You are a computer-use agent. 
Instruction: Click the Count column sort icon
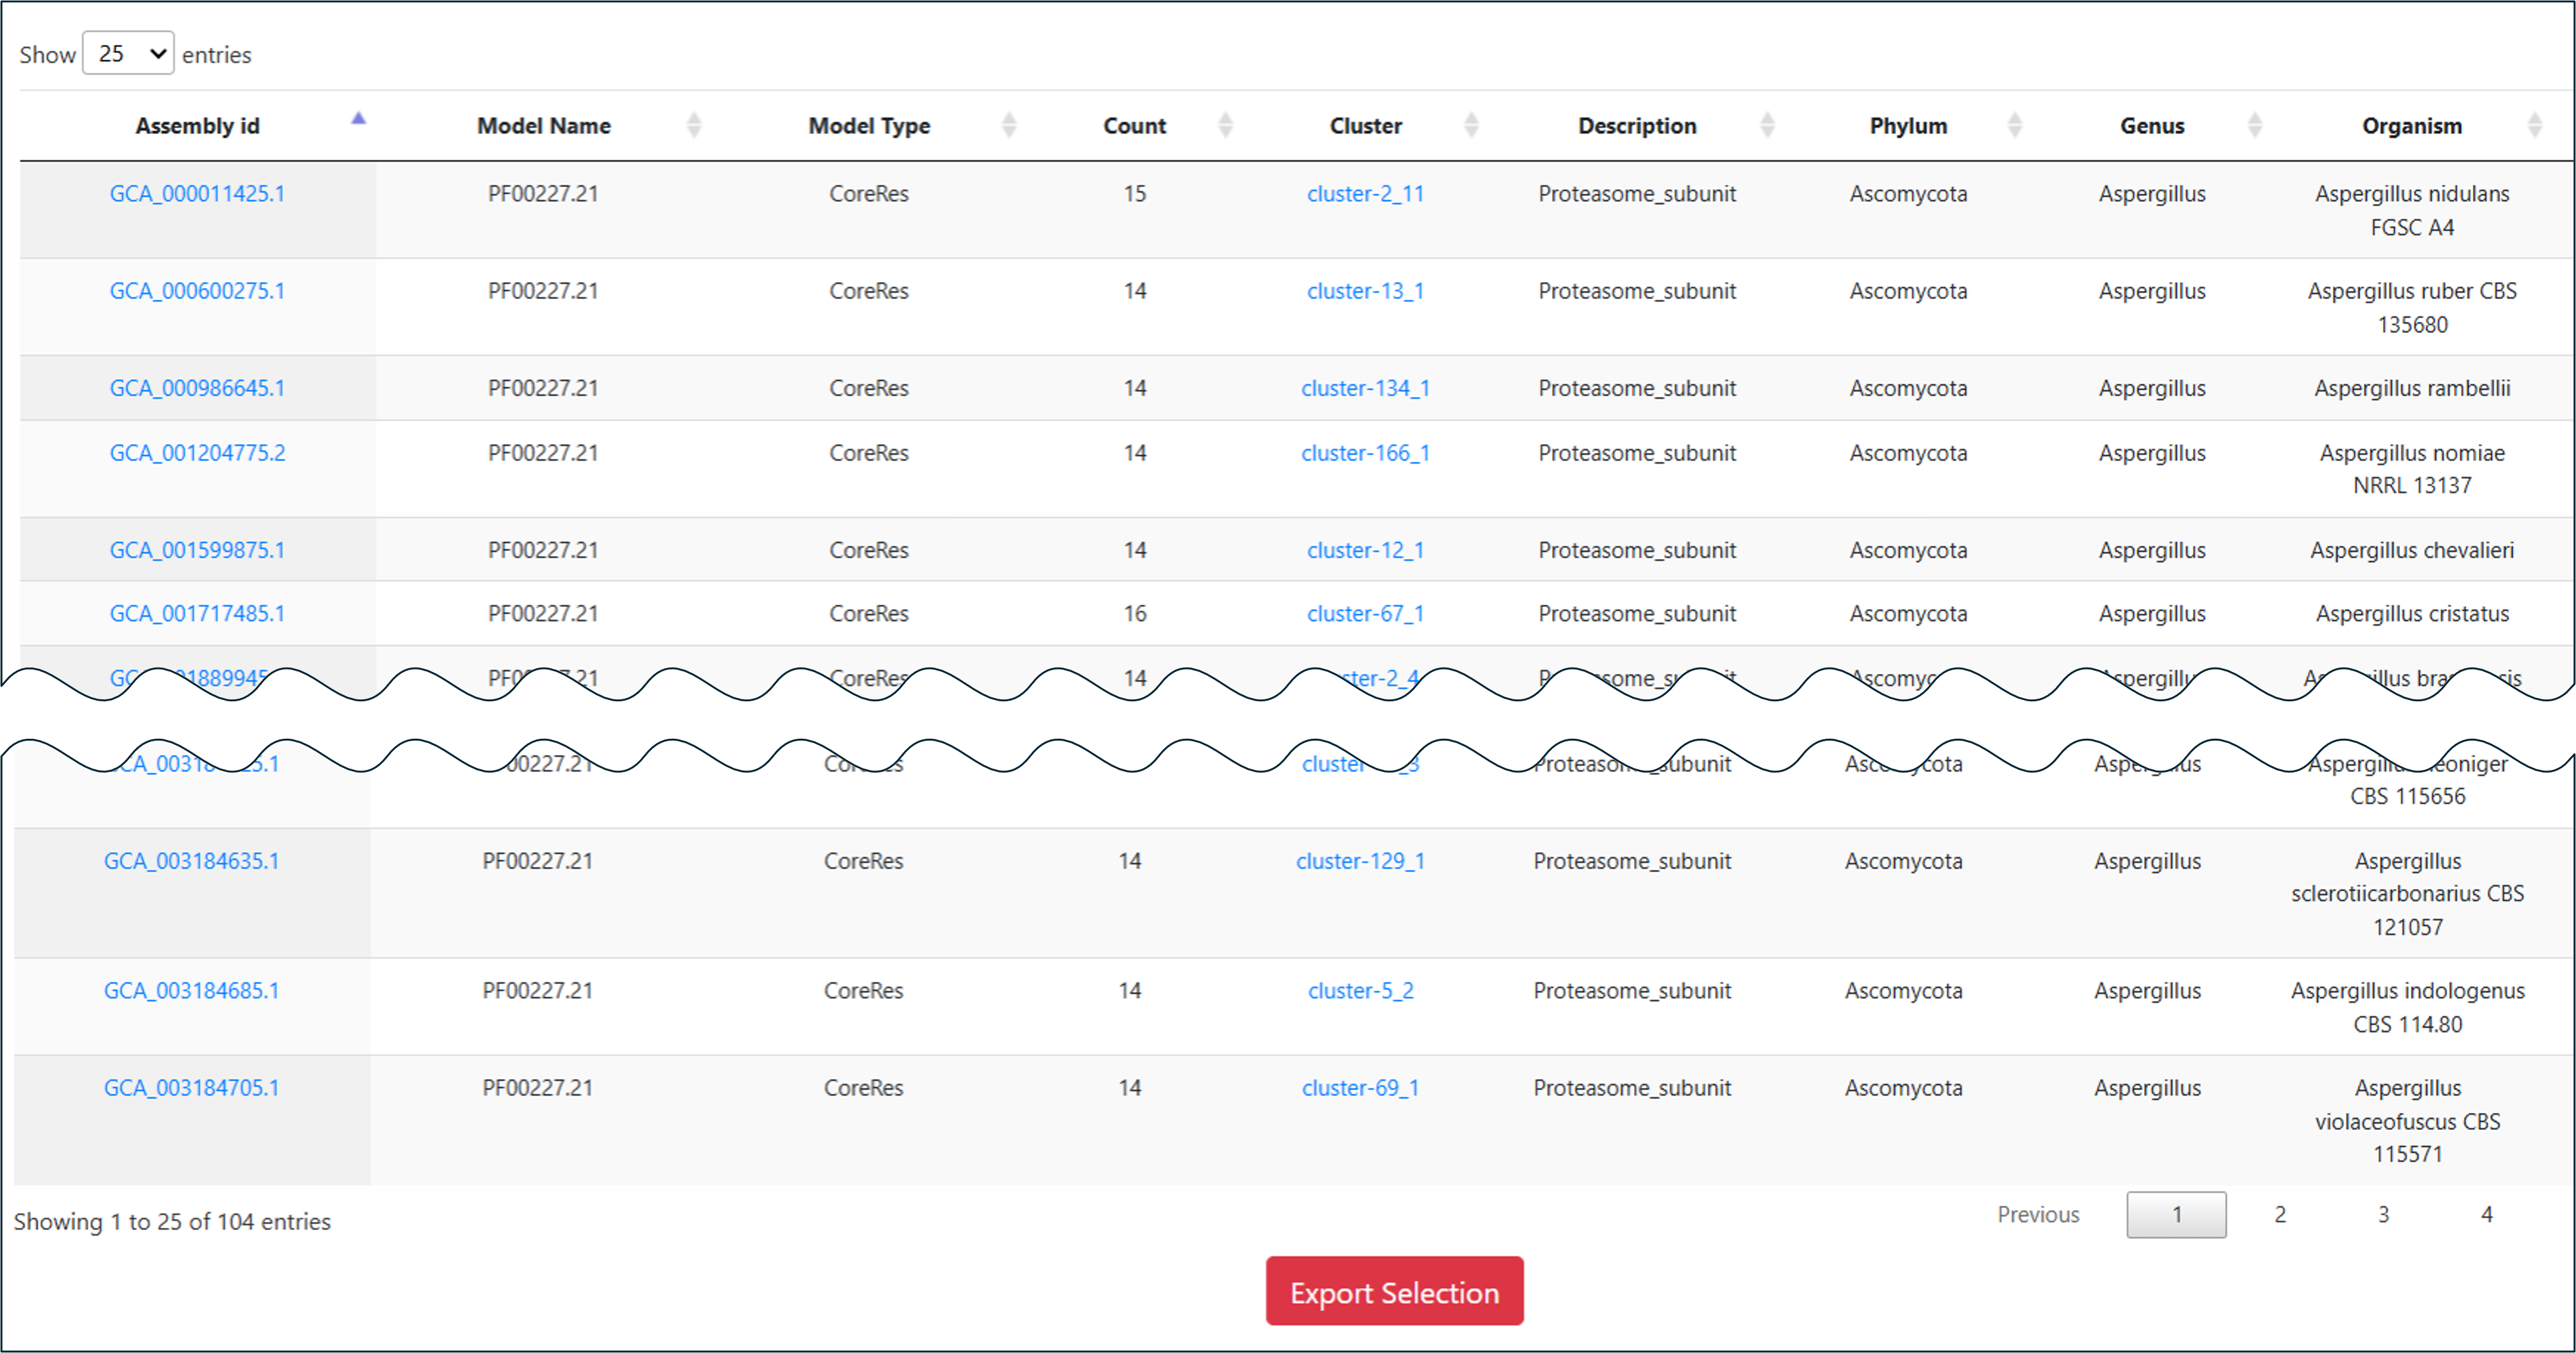pyautogui.click(x=1225, y=125)
